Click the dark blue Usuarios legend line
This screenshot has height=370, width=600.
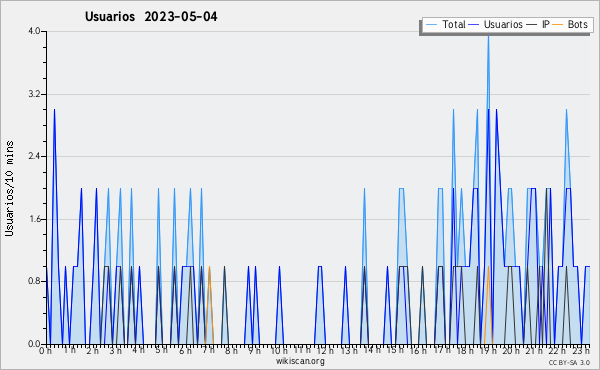click(x=474, y=25)
